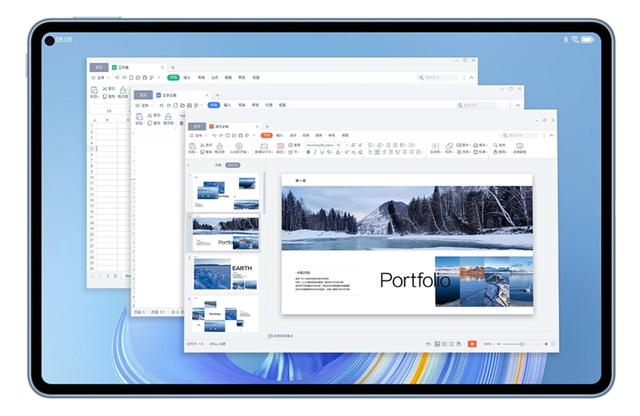
Task: Toggle Strikethrough formatting in the presentation ribbon
Action: pyautogui.click(x=329, y=152)
